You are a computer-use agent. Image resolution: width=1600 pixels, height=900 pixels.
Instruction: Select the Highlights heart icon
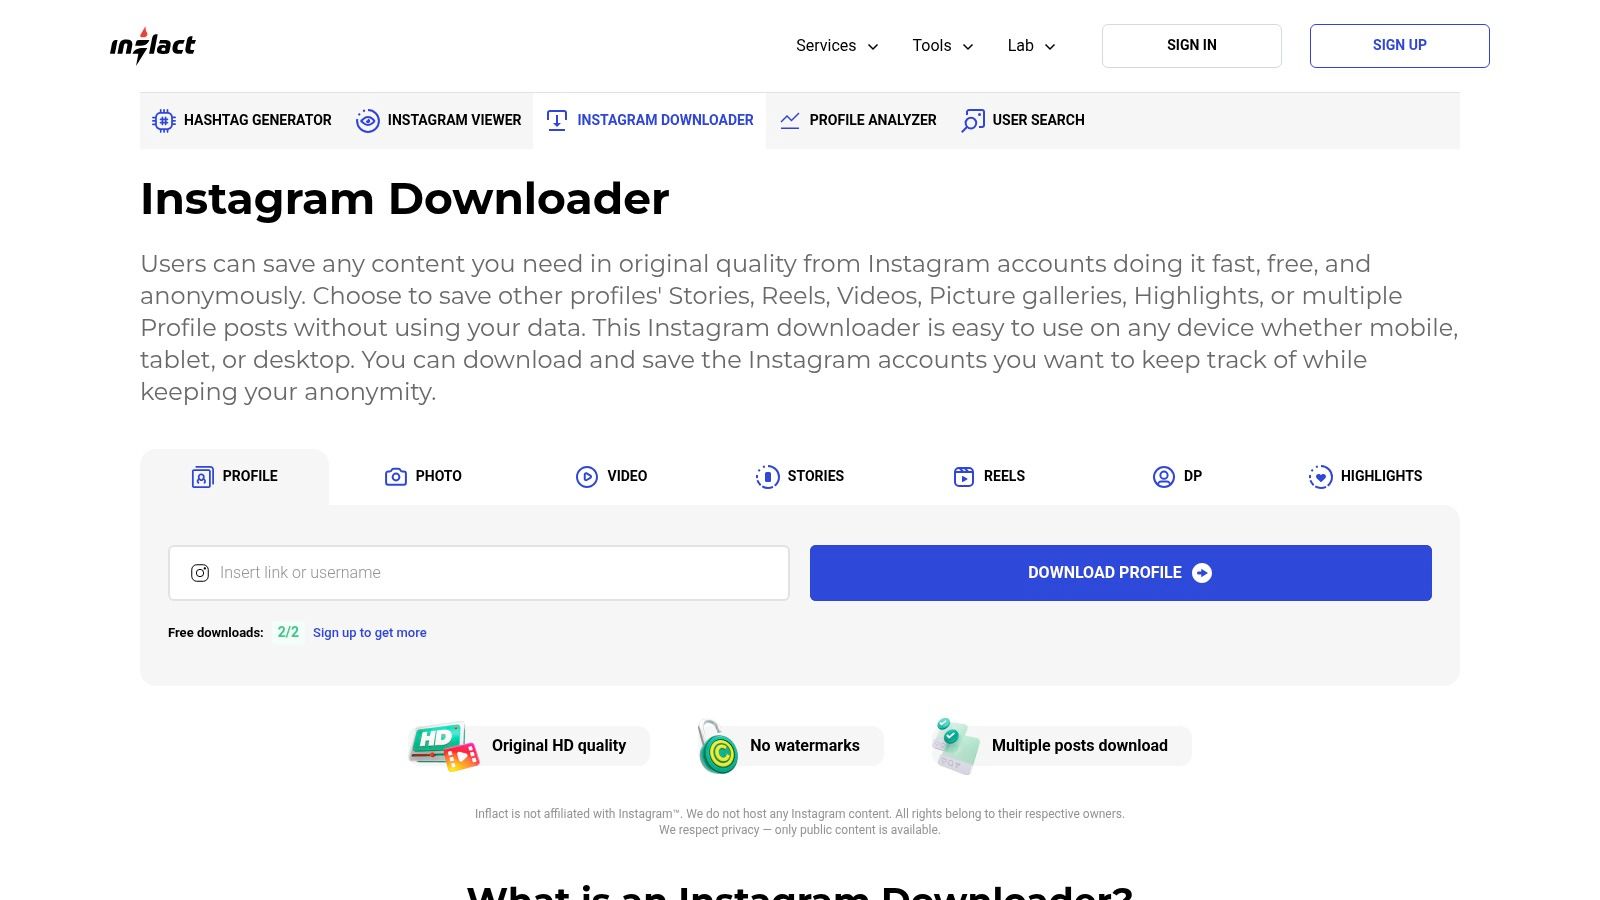[1320, 477]
